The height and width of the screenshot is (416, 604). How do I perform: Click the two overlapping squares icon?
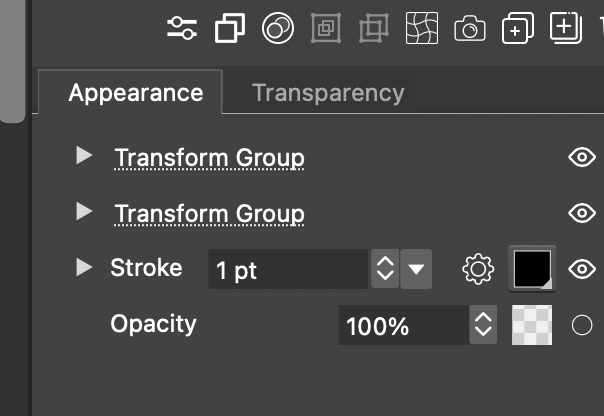(229, 29)
